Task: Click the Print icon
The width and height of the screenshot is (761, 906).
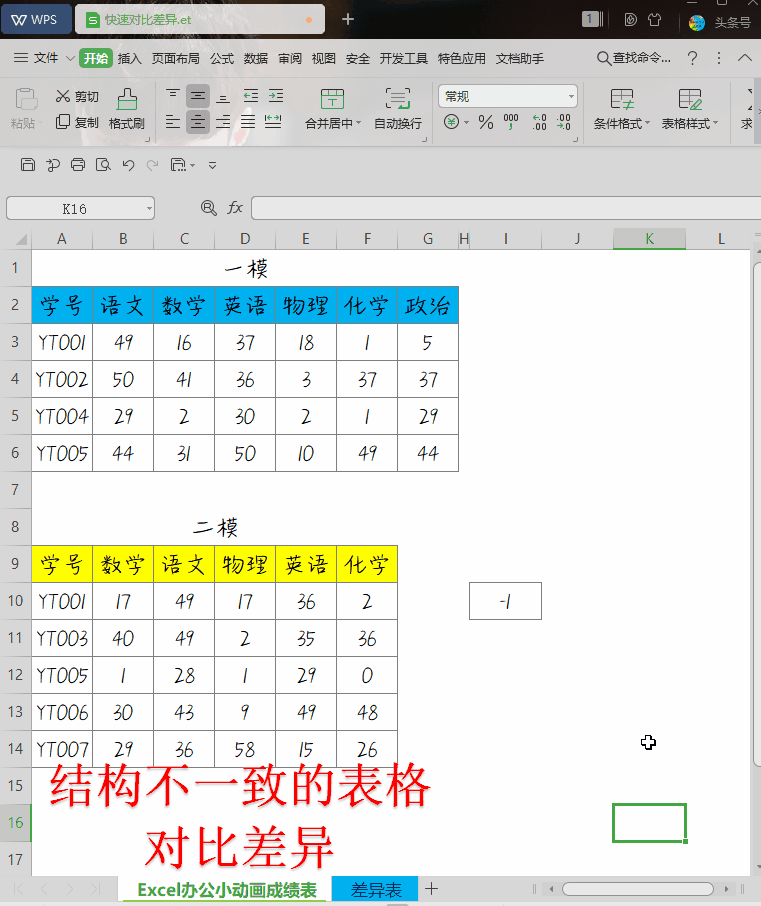Action: click(x=77, y=165)
